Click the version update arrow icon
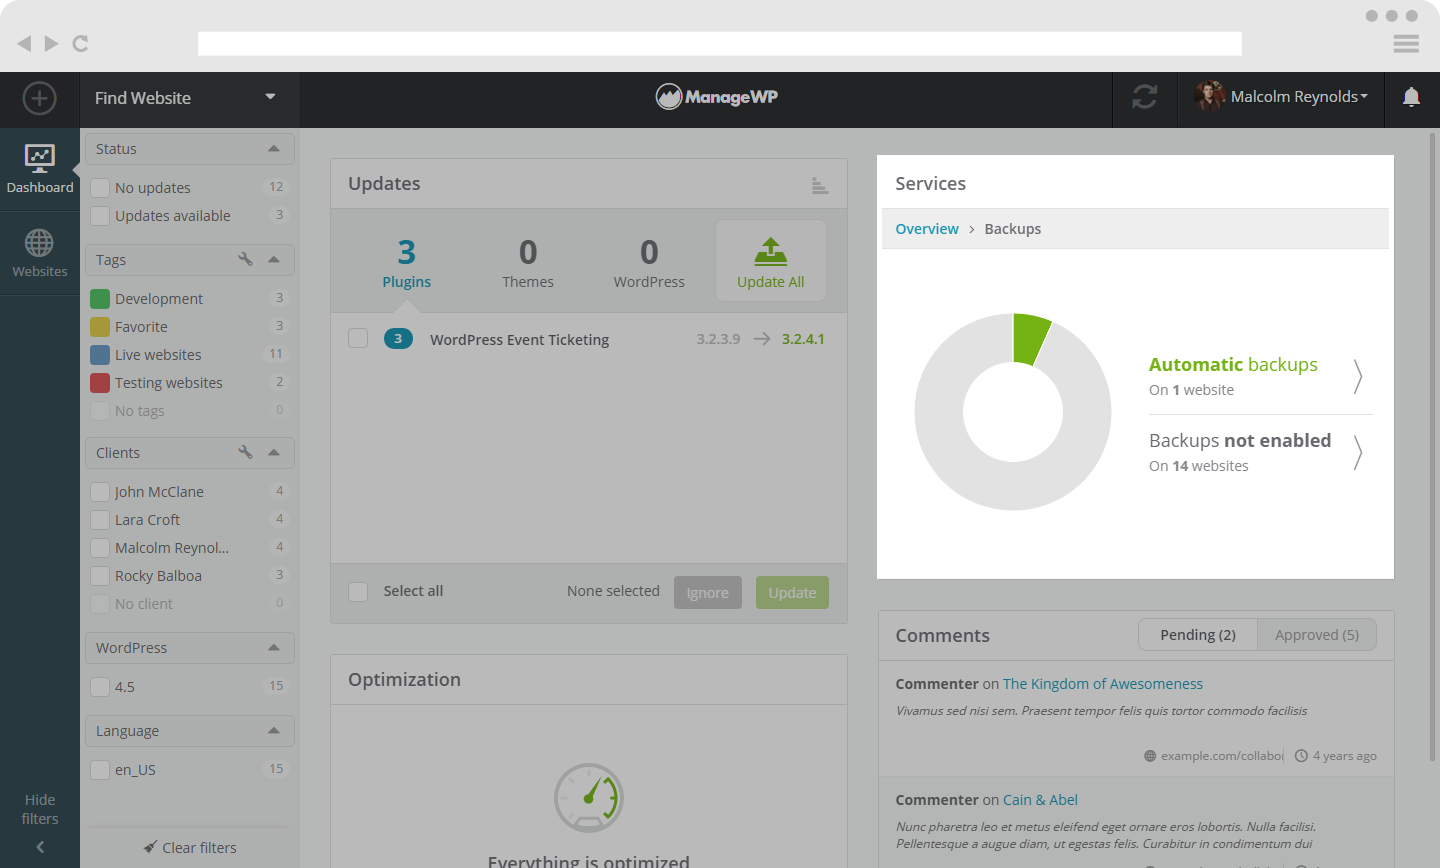 pyautogui.click(x=762, y=339)
